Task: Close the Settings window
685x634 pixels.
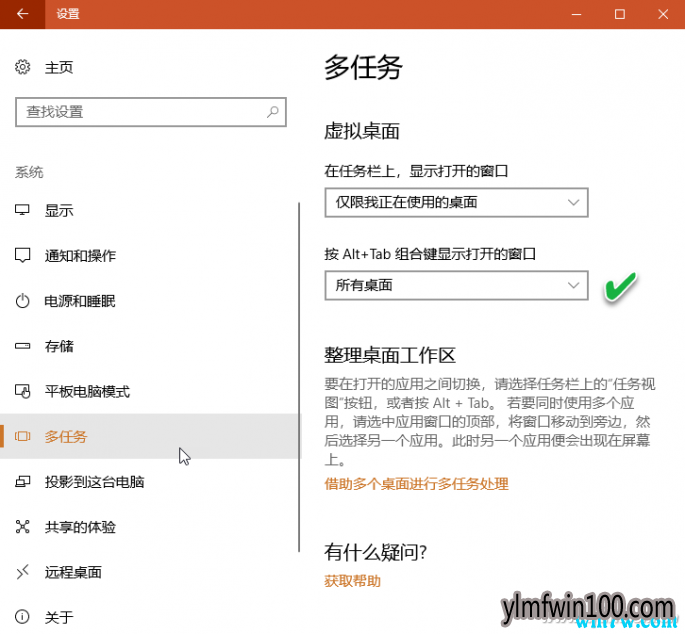Action: pyautogui.click(x=663, y=14)
